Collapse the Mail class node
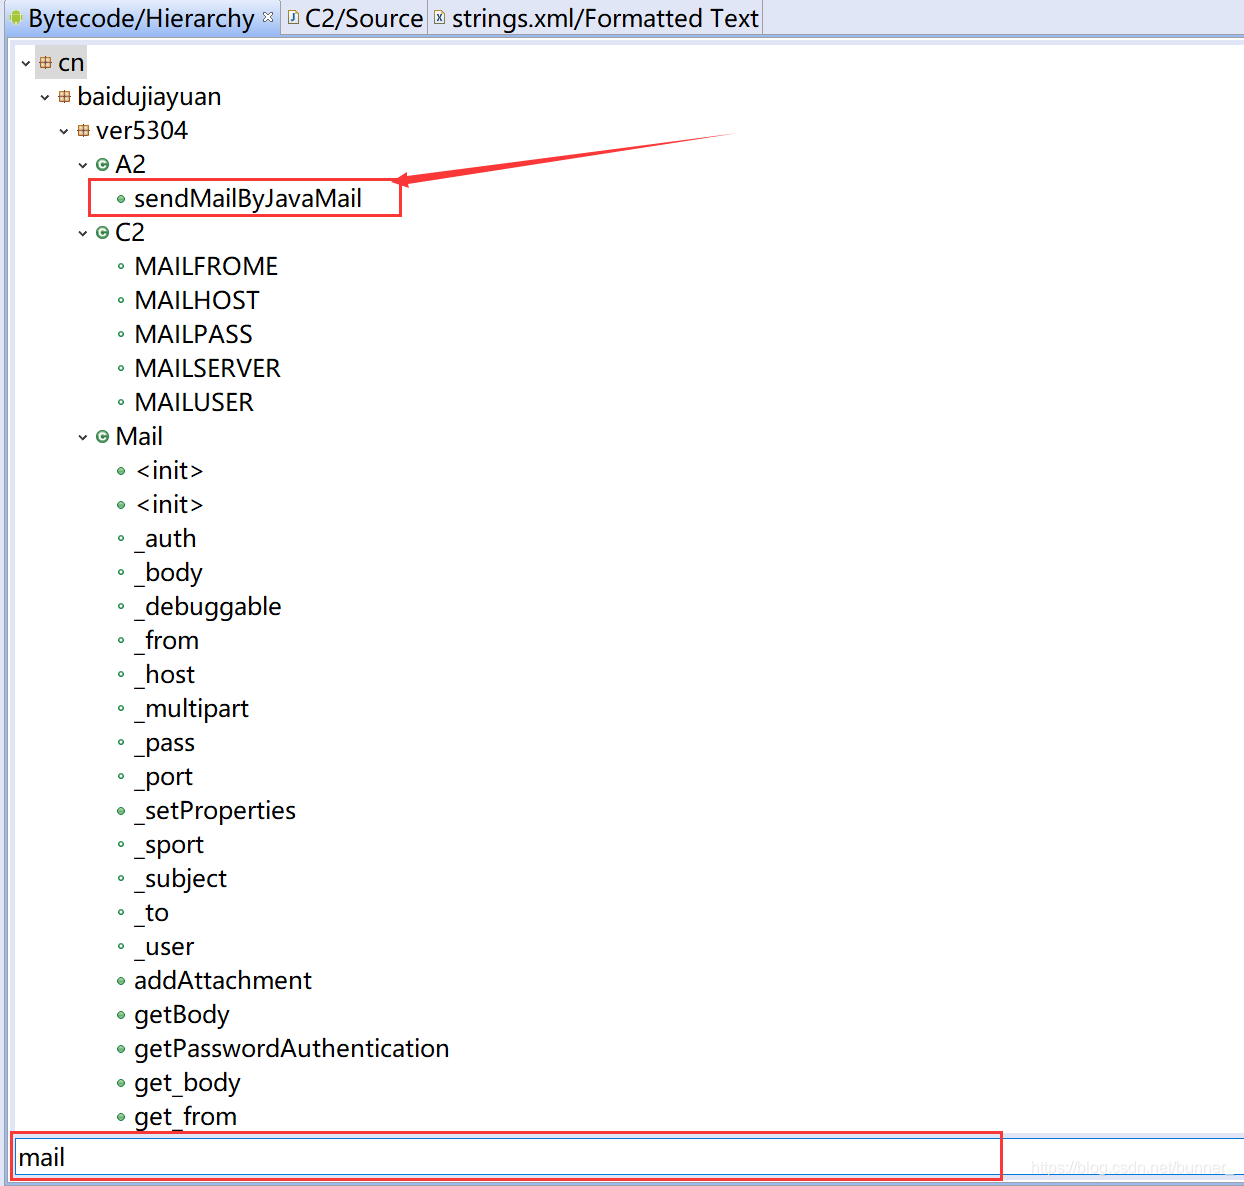This screenshot has width=1244, height=1186. pyautogui.click(x=83, y=437)
